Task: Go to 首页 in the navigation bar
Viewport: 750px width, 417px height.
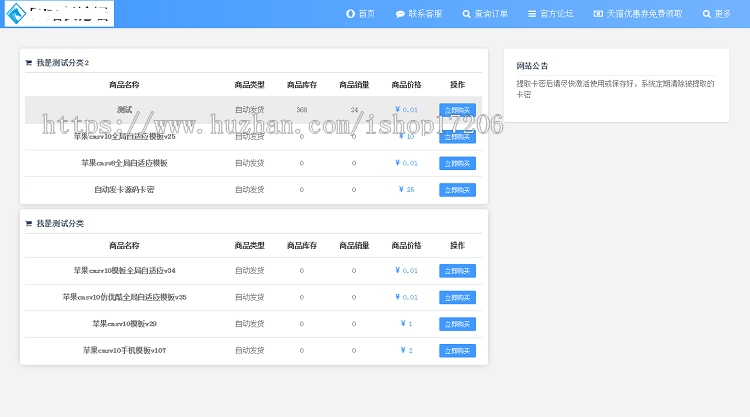Action: 367,14
